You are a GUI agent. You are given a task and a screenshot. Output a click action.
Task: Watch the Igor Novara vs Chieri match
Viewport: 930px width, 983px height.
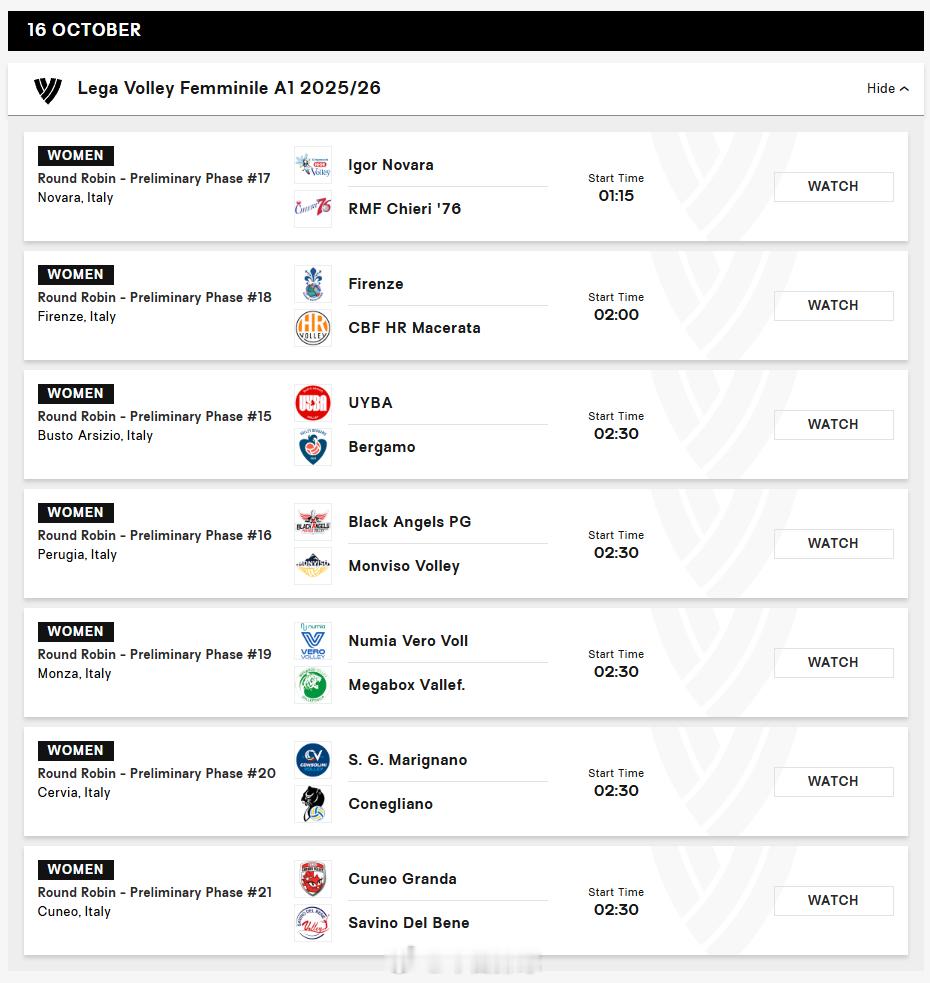pyautogui.click(x=833, y=187)
